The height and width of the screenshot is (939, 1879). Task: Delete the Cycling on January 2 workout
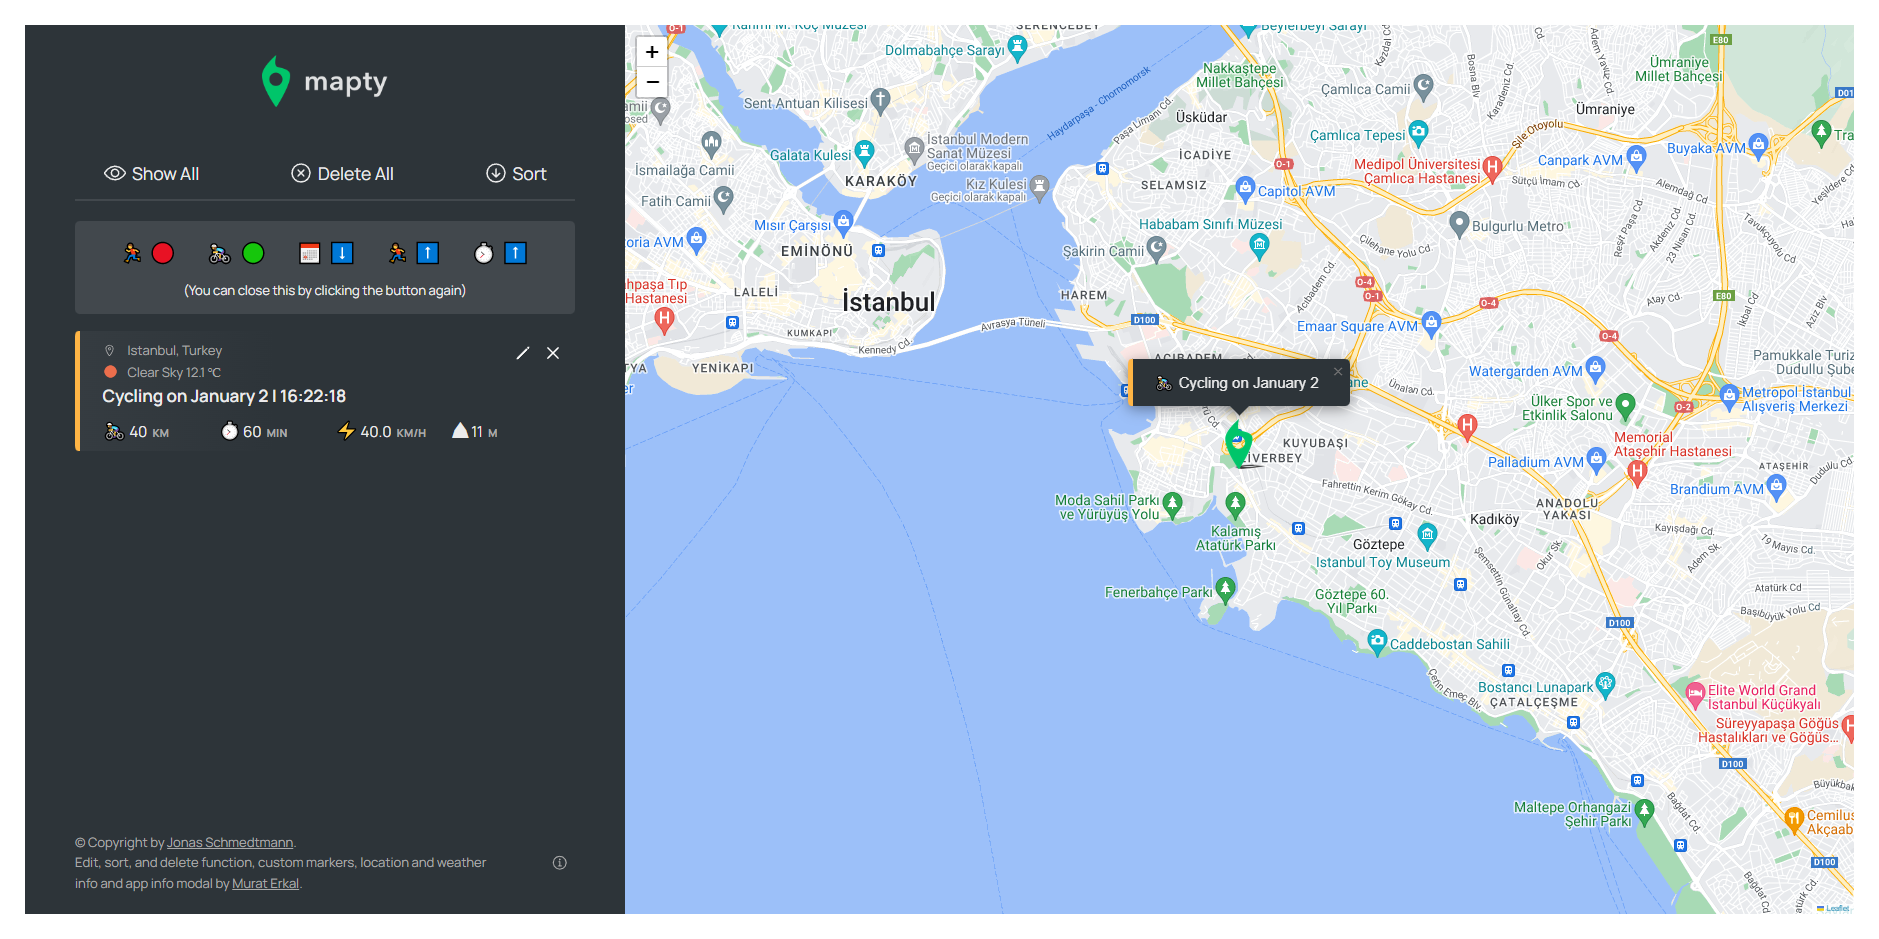[553, 353]
